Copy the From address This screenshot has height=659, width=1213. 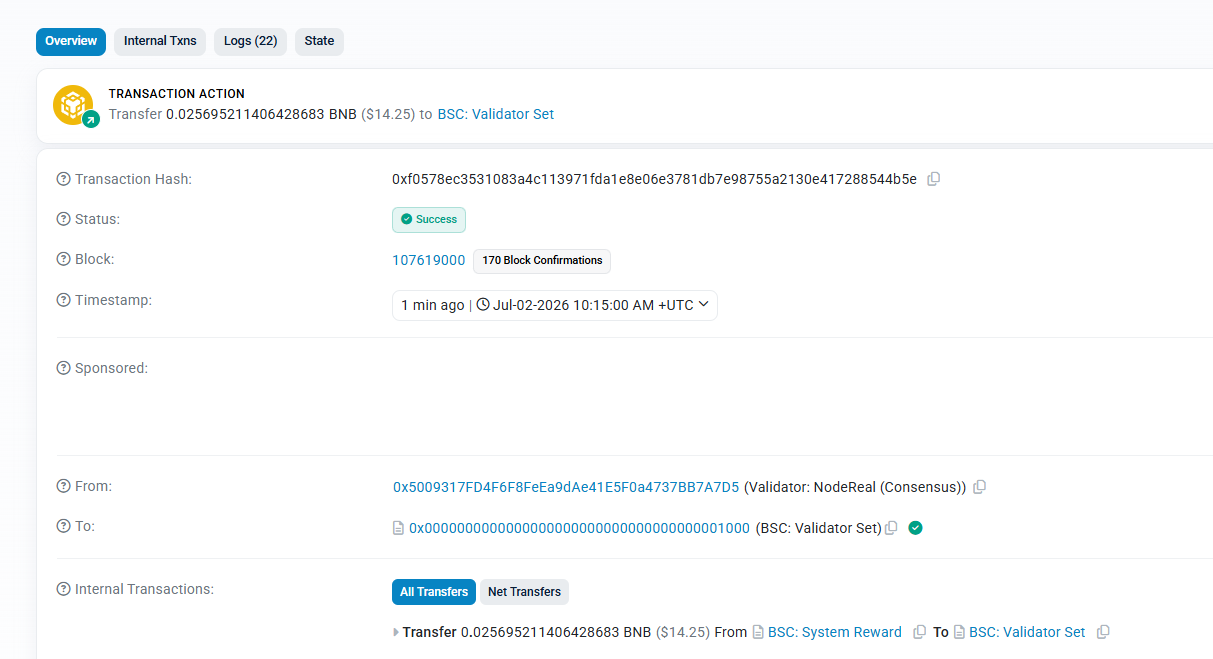pos(980,487)
